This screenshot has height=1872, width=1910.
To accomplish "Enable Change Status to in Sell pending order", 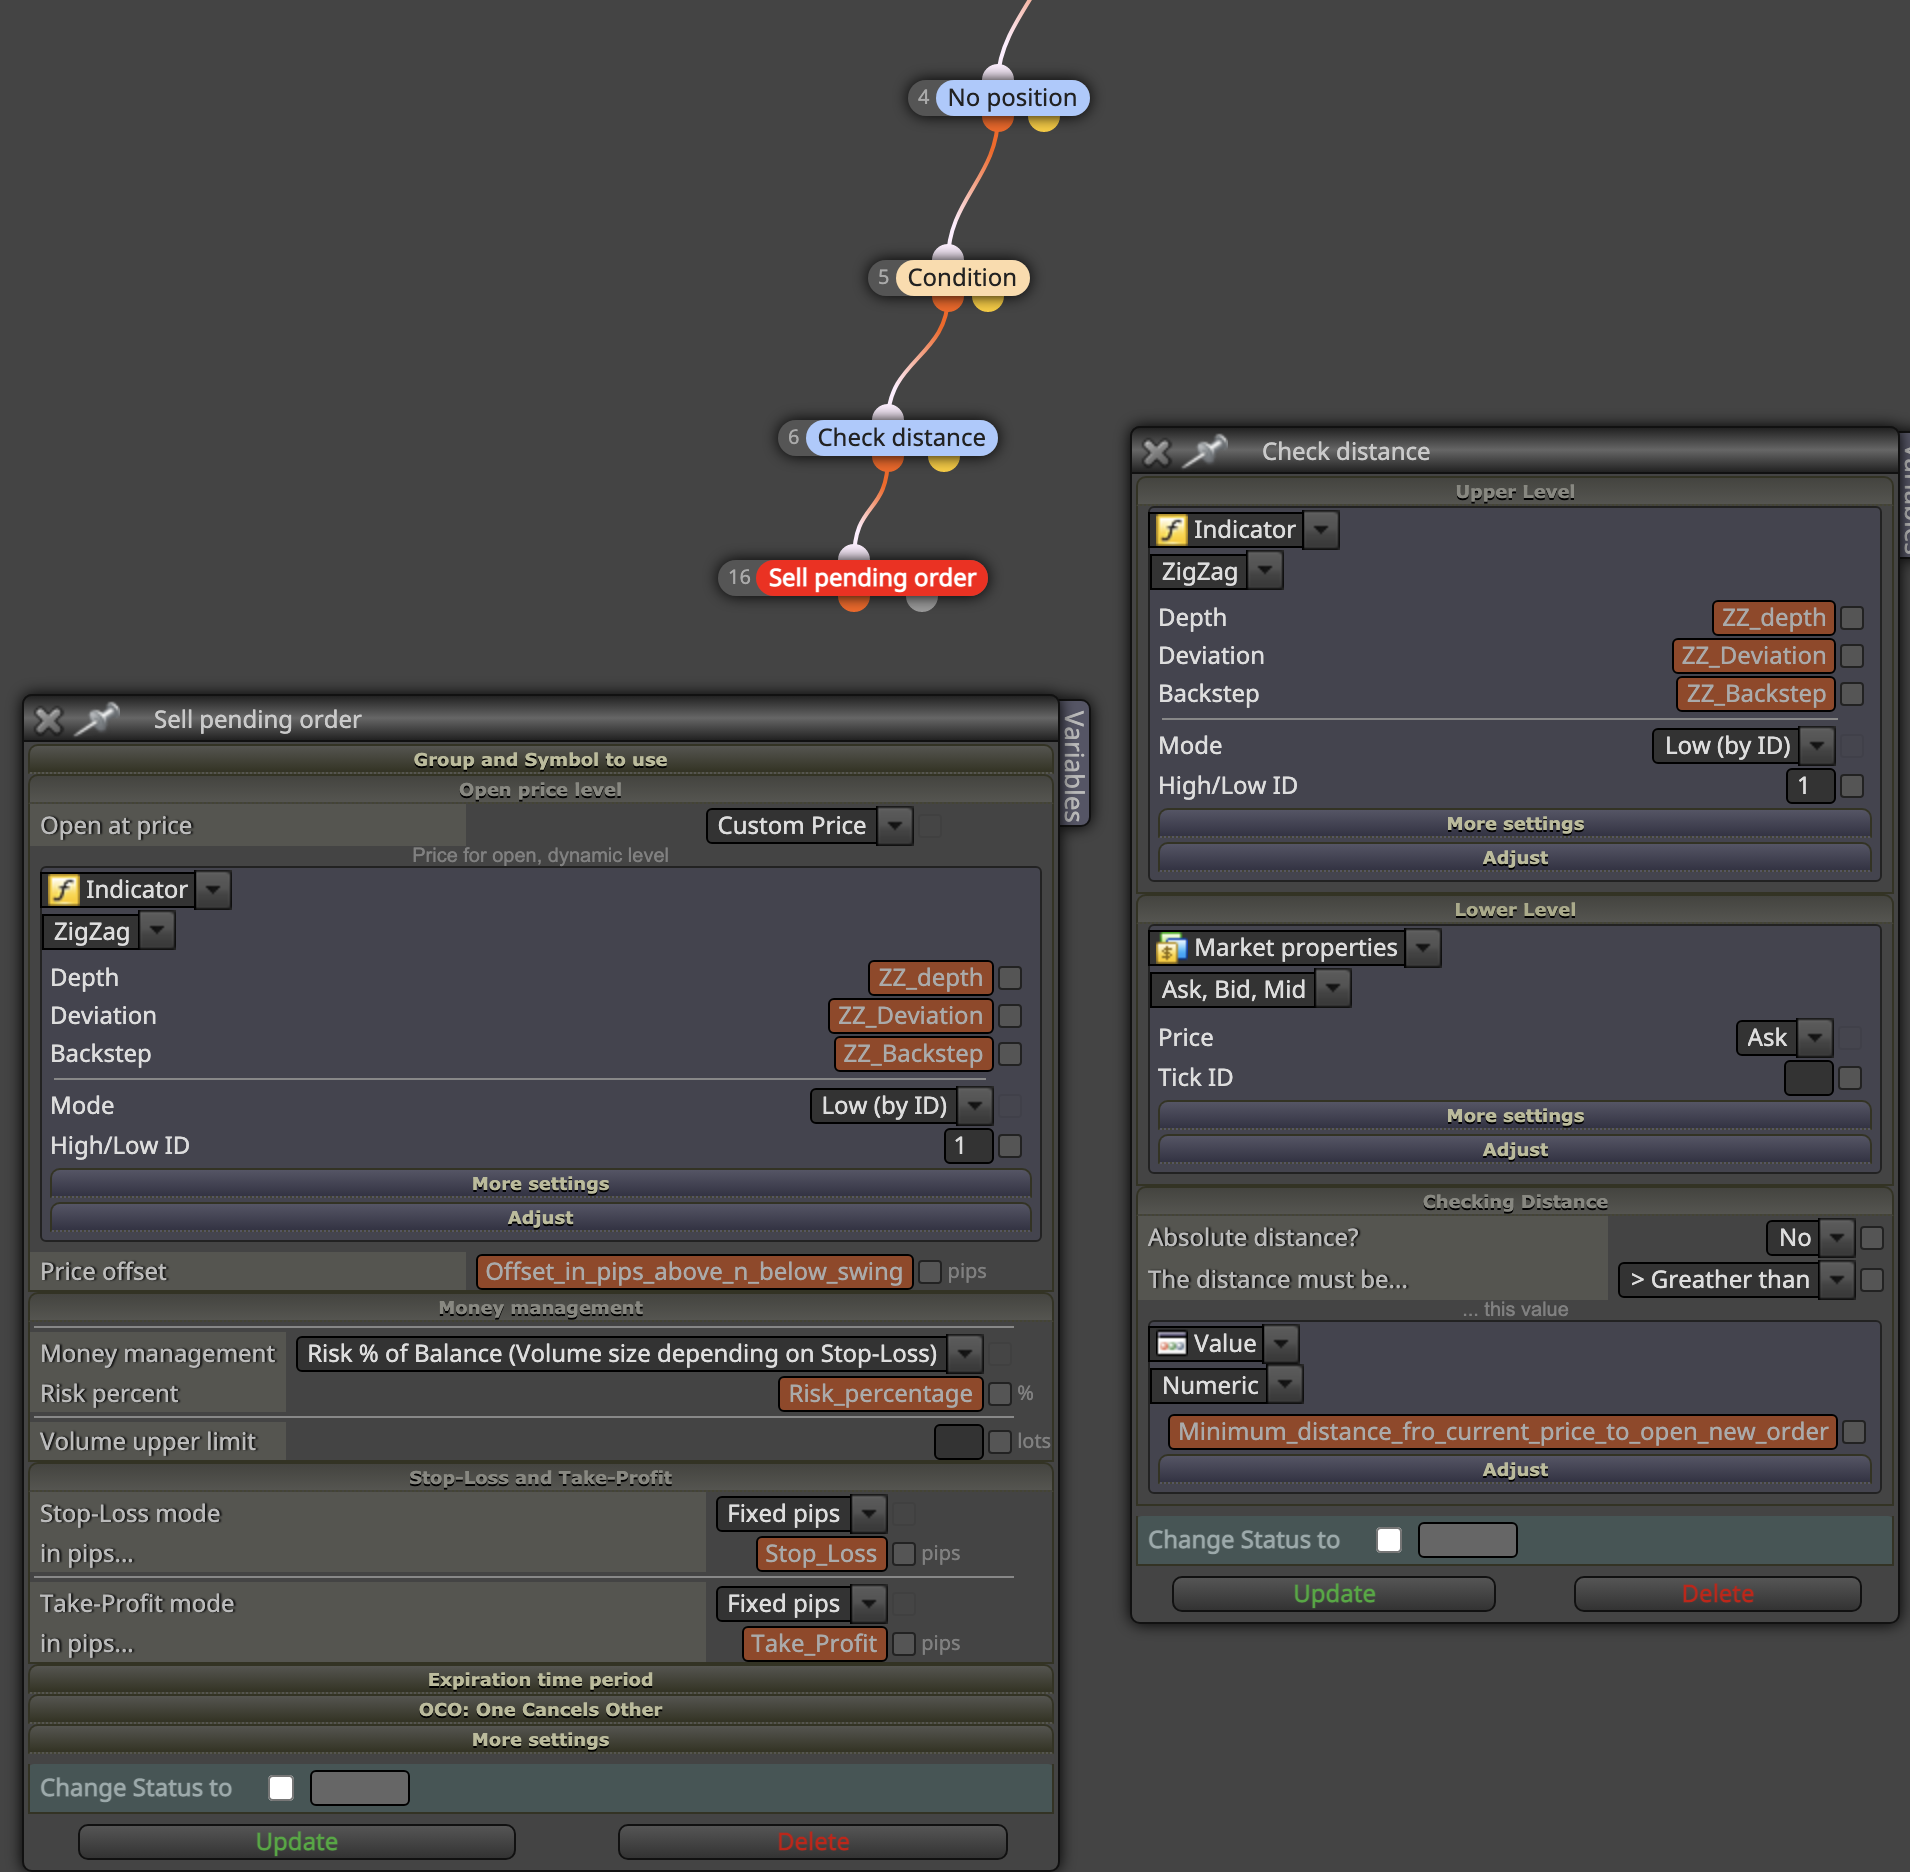I will click(x=281, y=1787).
